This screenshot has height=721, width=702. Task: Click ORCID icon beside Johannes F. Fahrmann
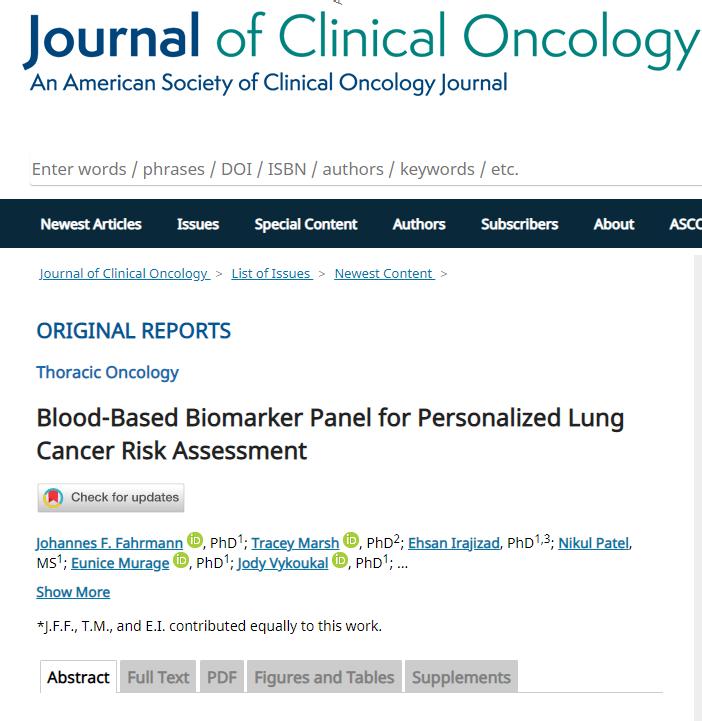click(194, 541)
